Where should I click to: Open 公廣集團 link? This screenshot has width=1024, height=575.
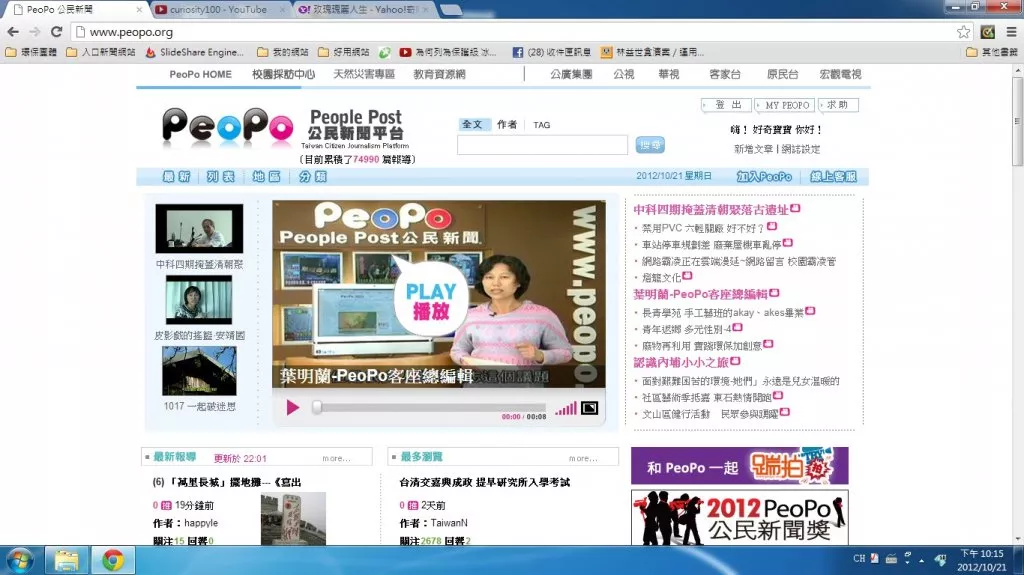click(571, 74)
